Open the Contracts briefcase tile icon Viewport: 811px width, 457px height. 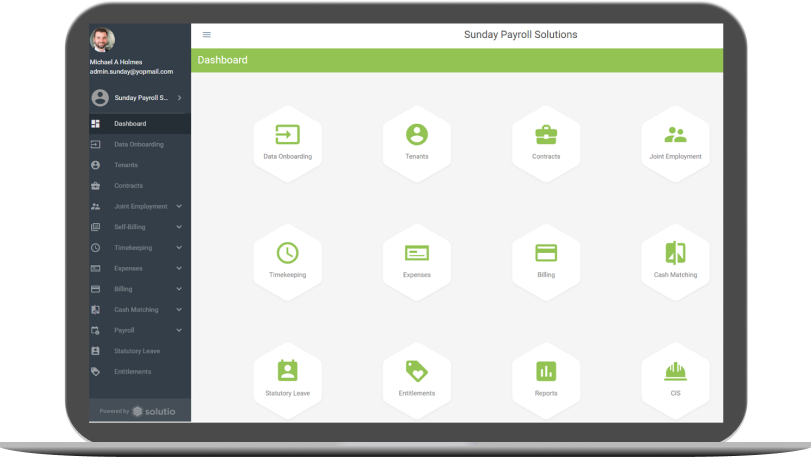pyautogui.click(x=546, y=135)
